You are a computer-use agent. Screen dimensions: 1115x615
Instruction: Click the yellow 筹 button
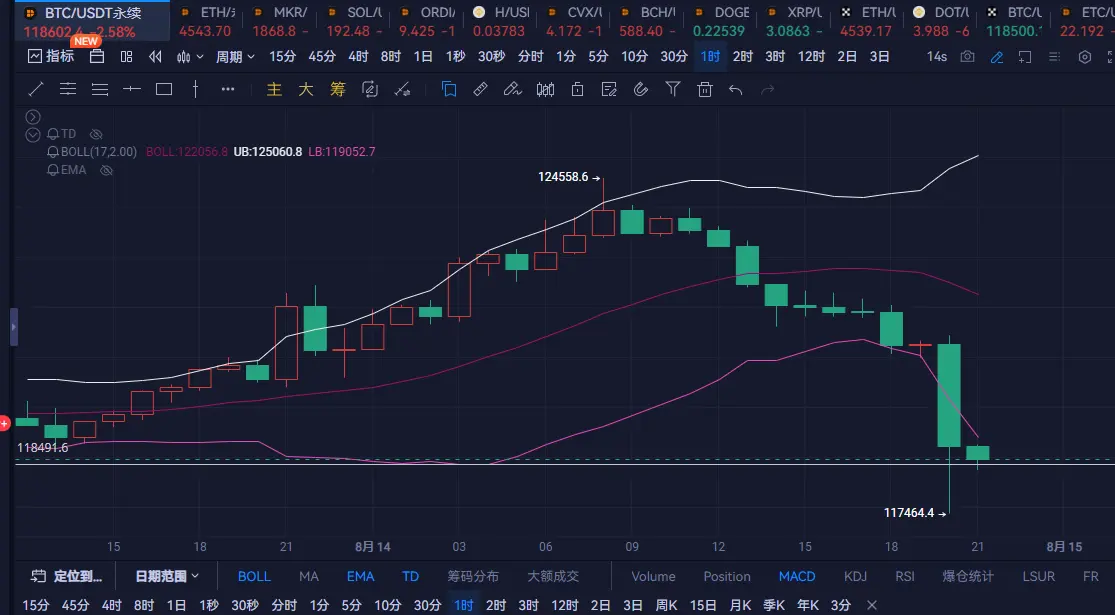[x=338, y=89]
